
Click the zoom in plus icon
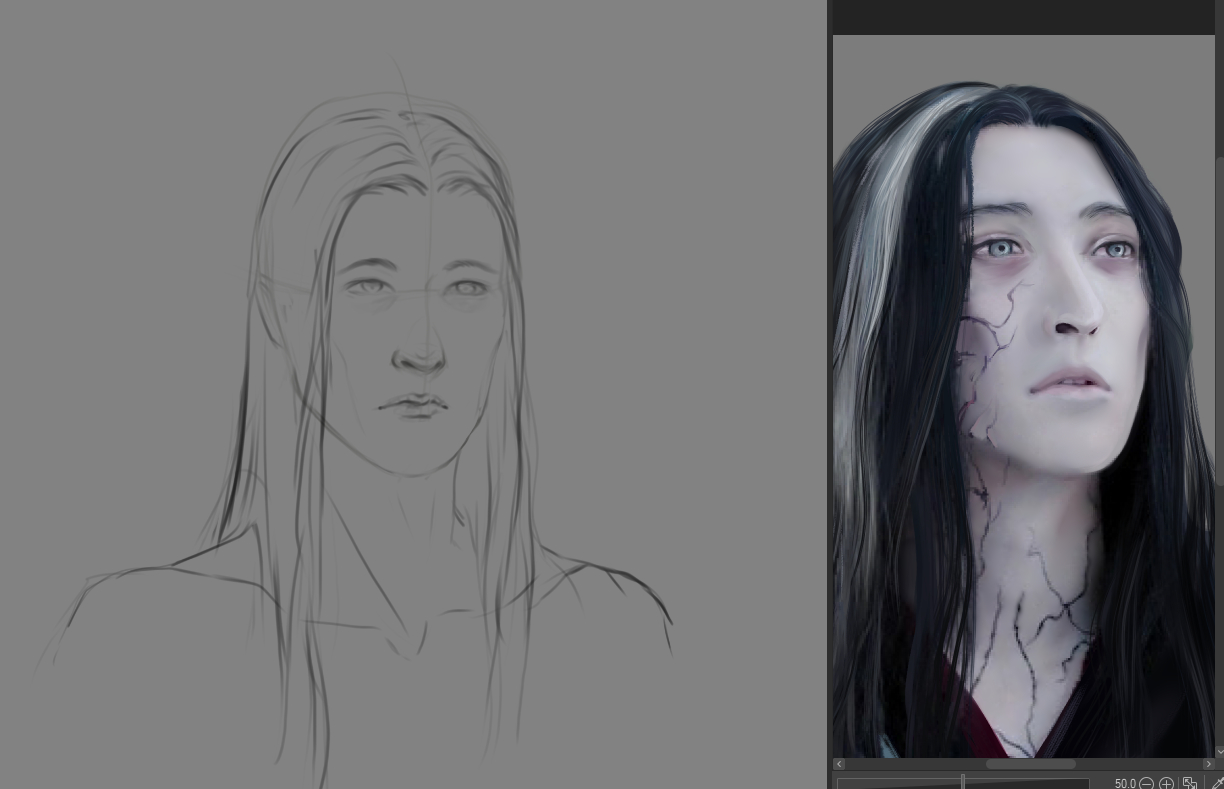point(1166,784)
